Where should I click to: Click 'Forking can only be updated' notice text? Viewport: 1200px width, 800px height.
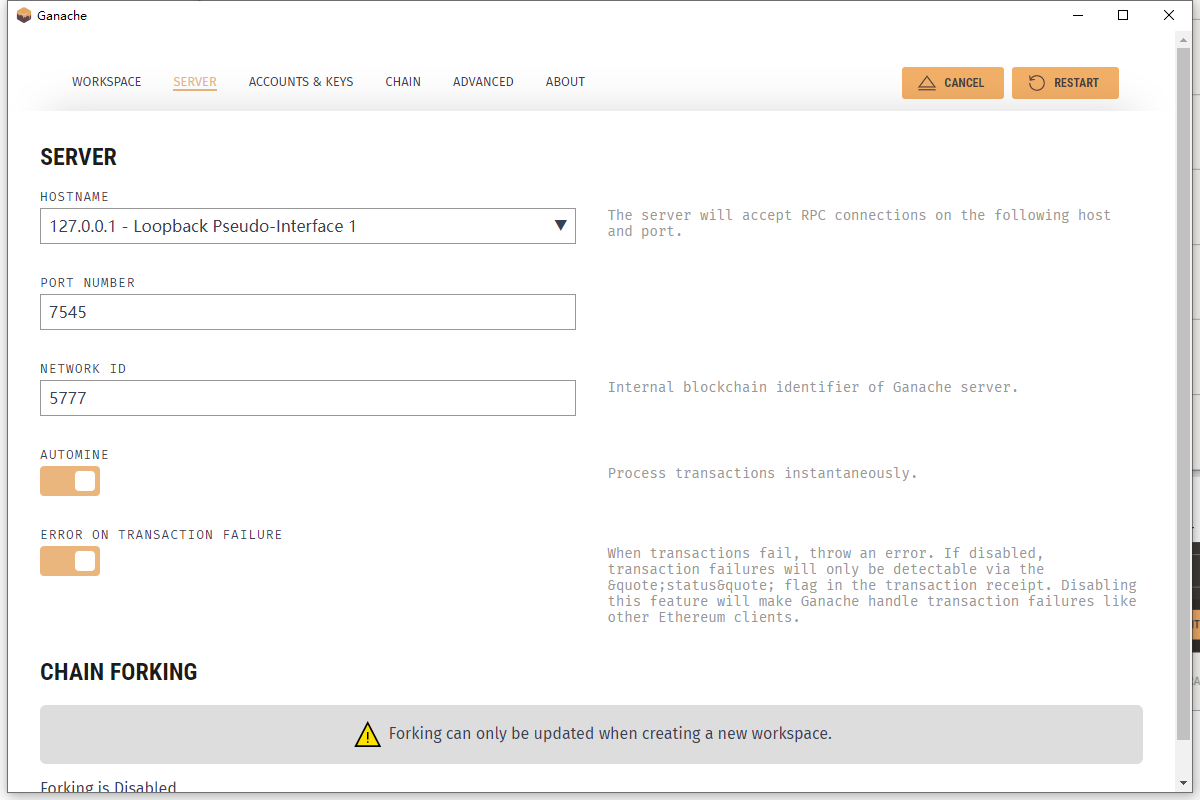pos(610,734)
